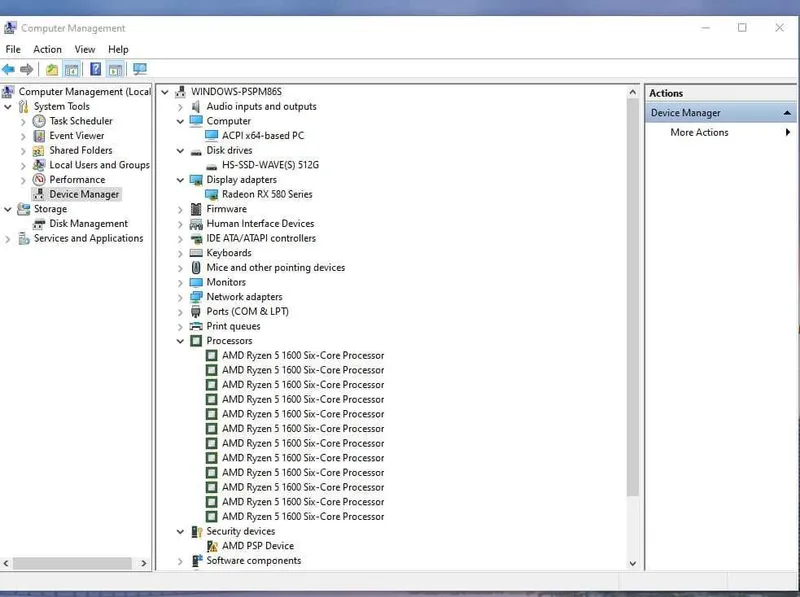800x597 pixels.
Task: Click the Keyboards category icon
Action: point(196,253)
